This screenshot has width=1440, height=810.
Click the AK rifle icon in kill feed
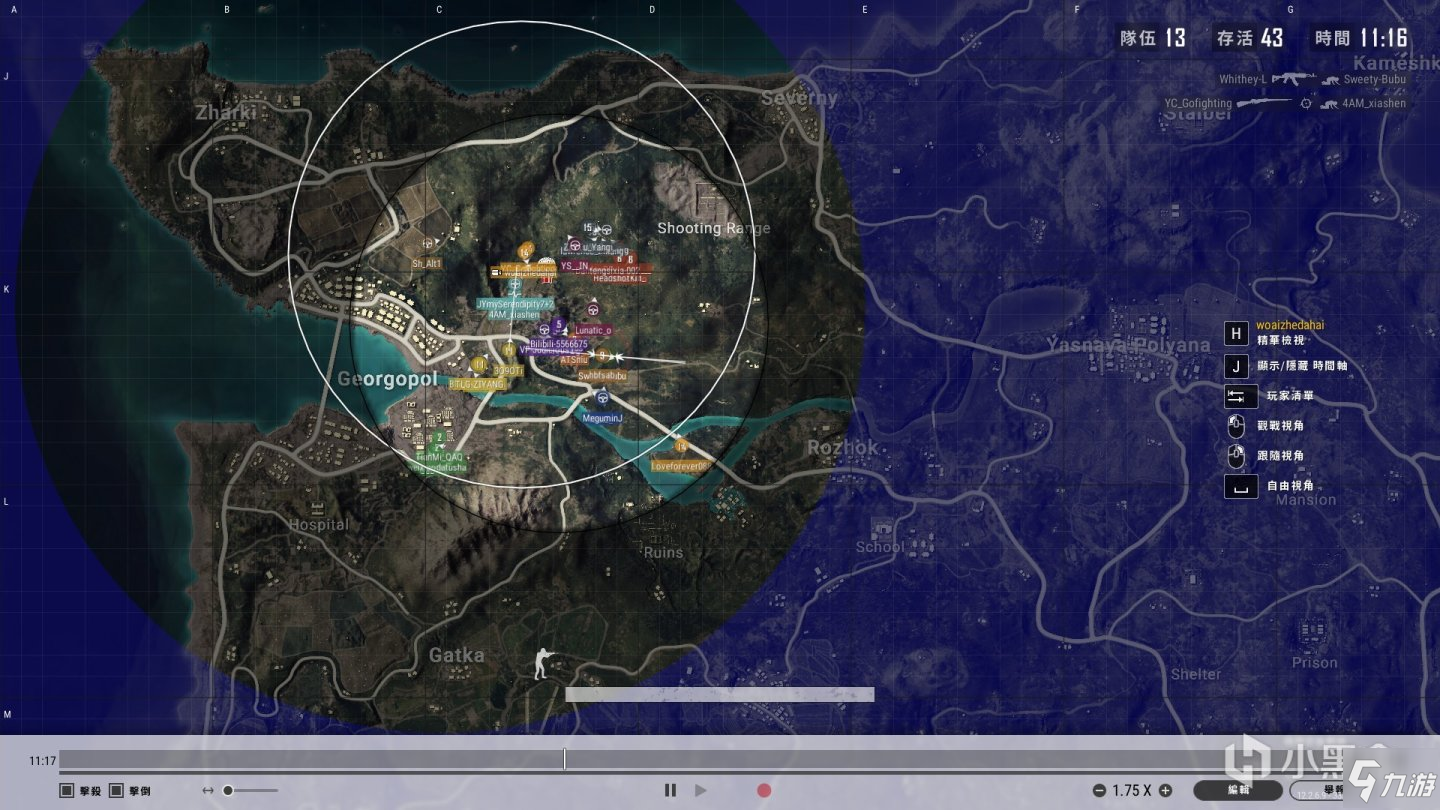(1294, 79)
